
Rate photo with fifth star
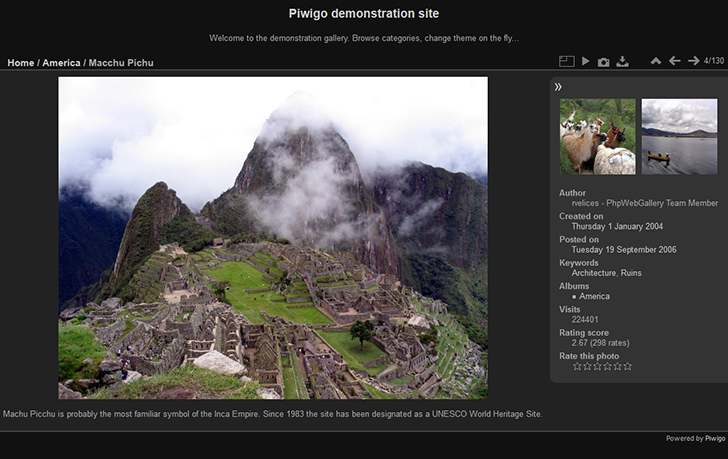click(x=618, y=366)
